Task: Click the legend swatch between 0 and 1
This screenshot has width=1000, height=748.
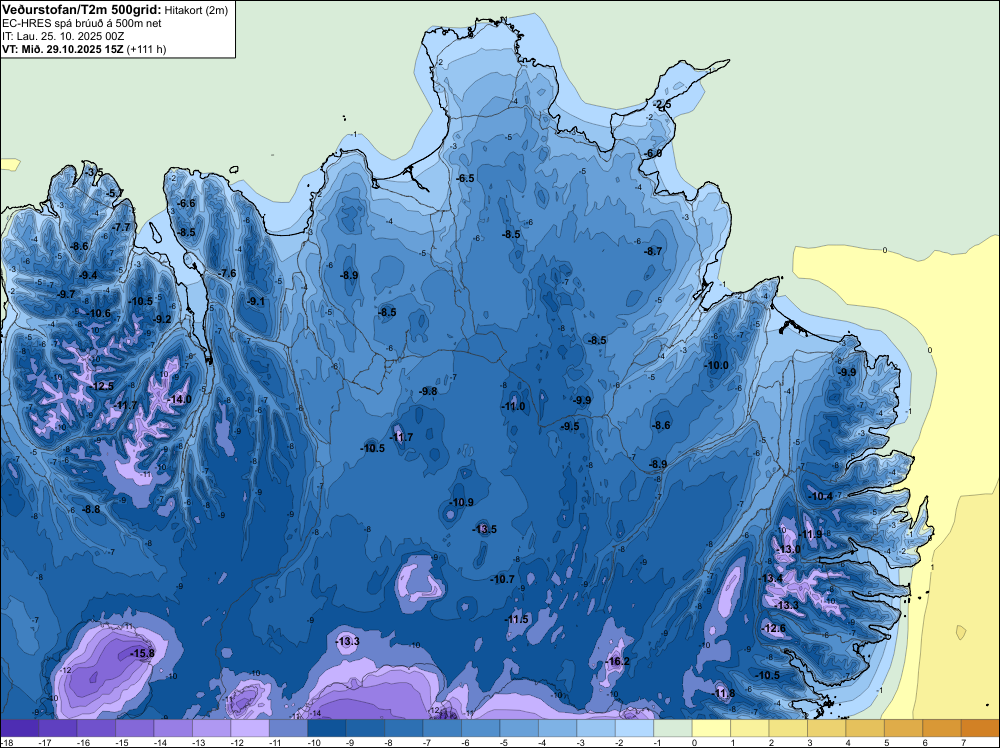Action: (711, 728)
